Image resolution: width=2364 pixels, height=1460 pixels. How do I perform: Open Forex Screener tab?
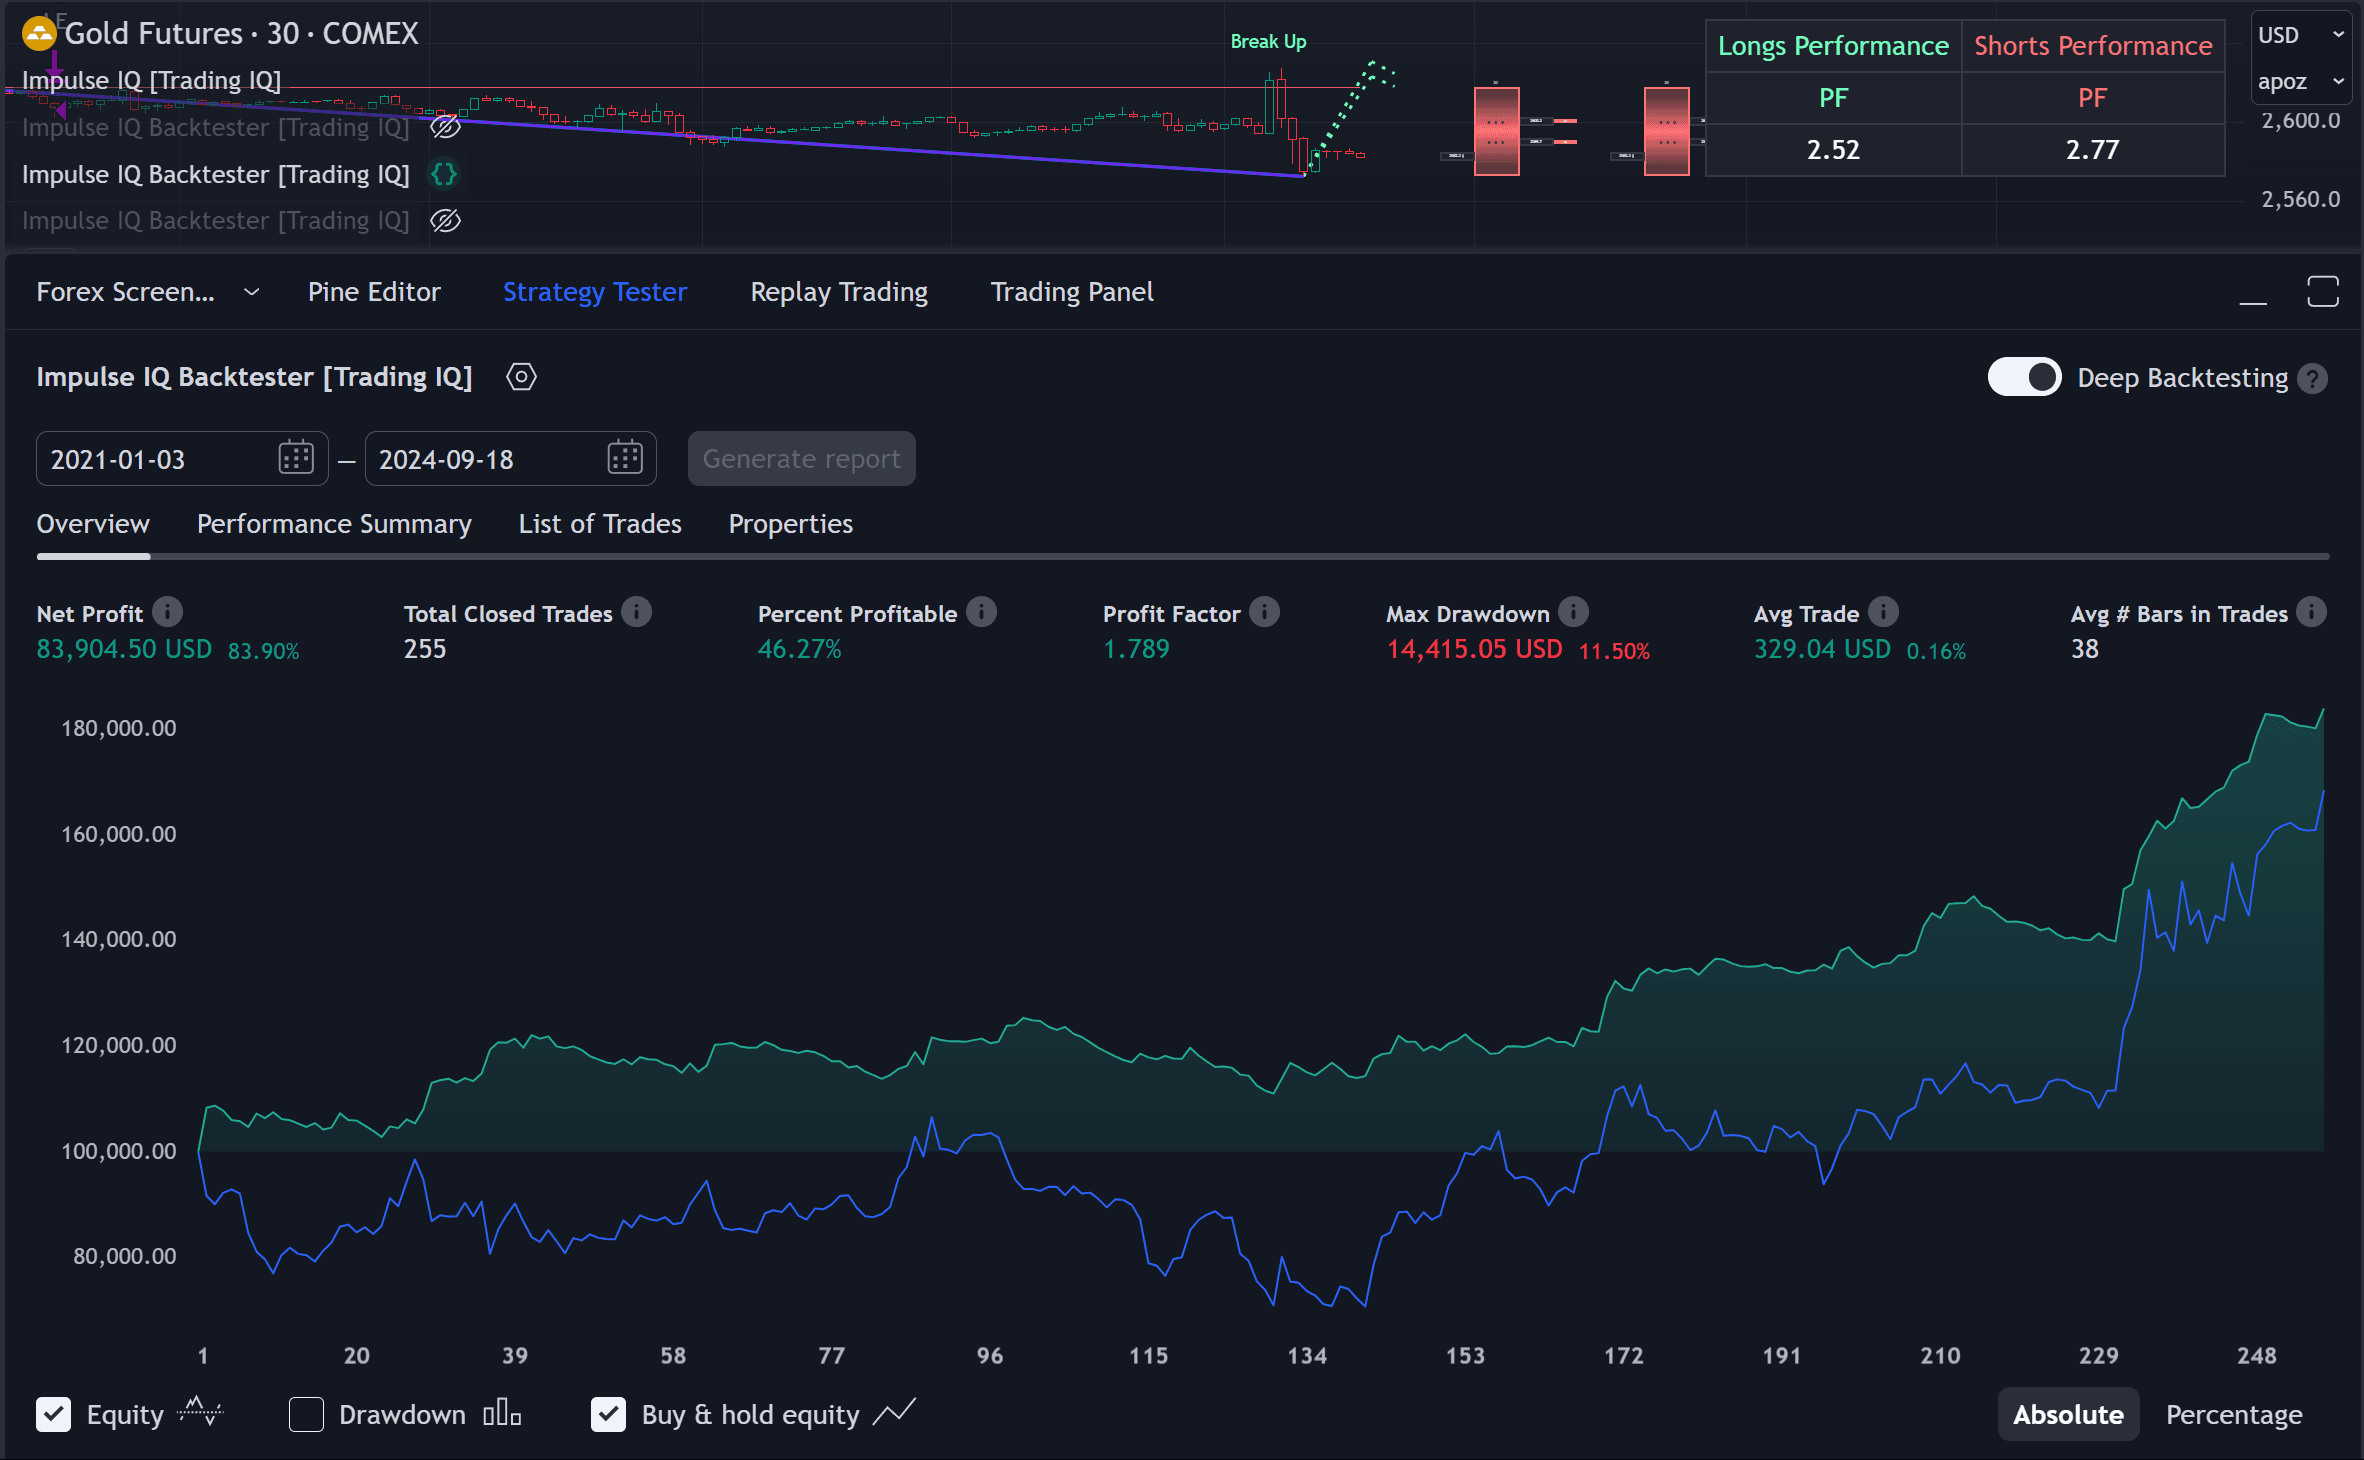(126, 292)
